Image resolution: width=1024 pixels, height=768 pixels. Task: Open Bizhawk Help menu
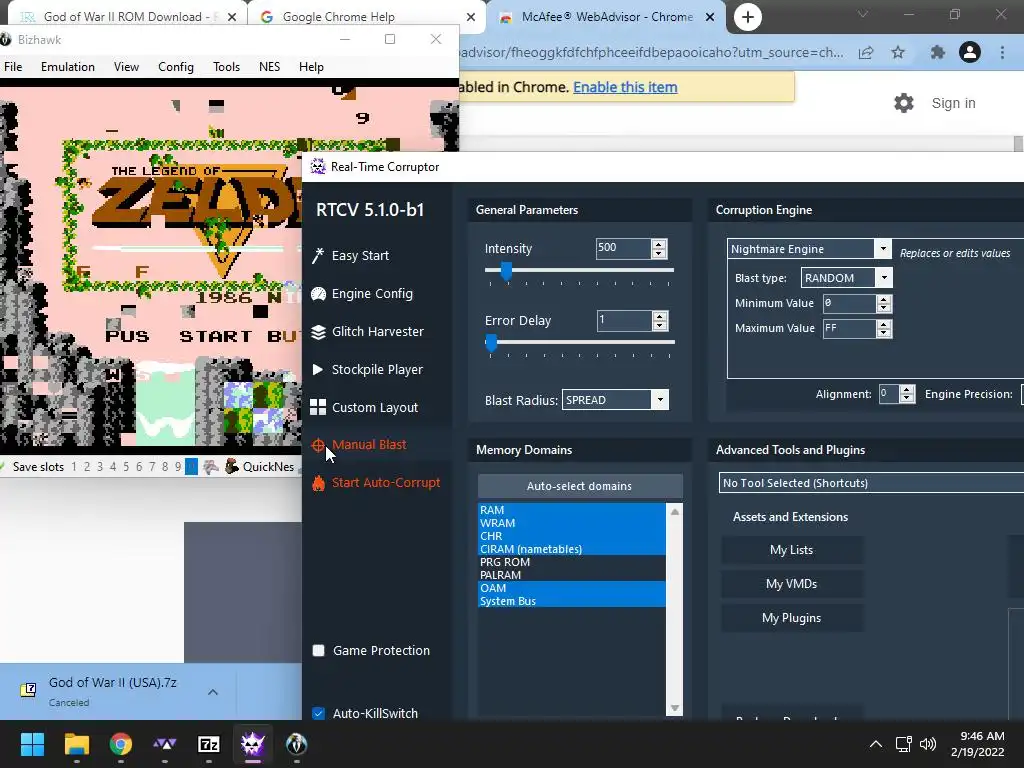(x=311, y=67)
